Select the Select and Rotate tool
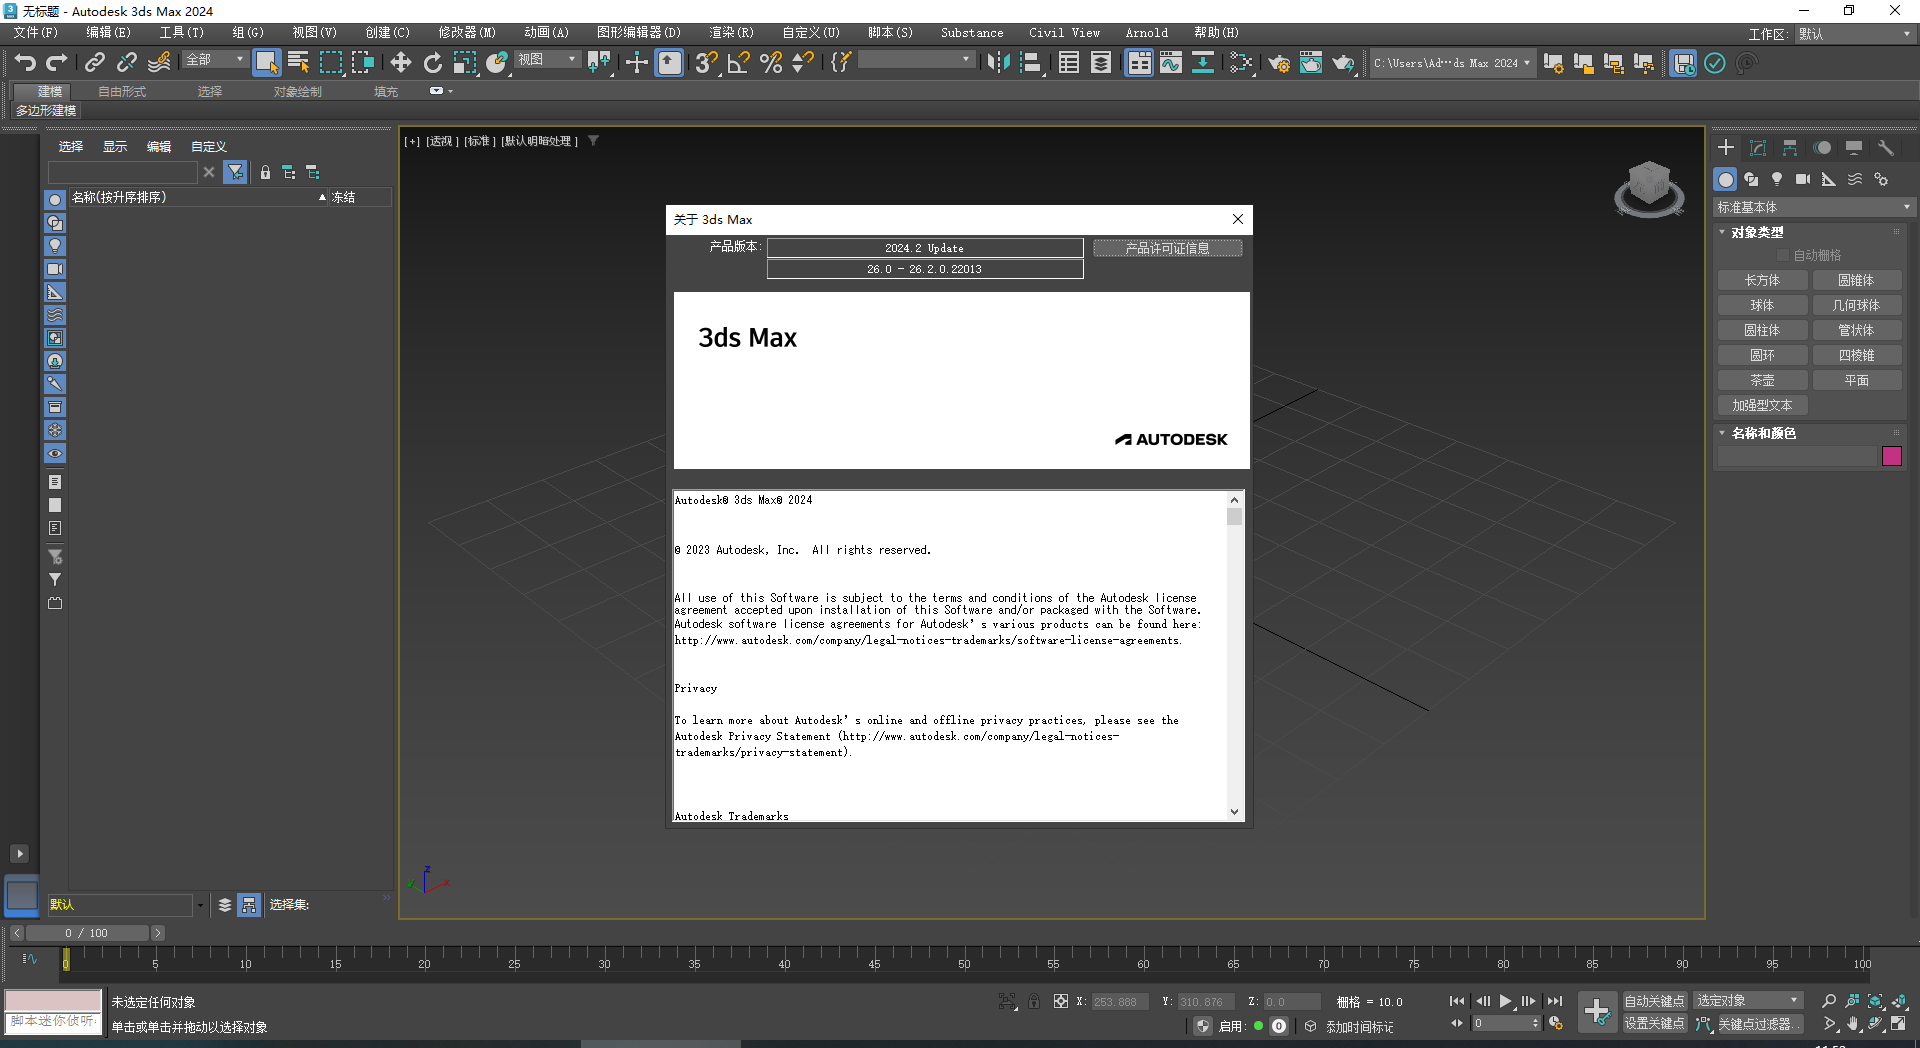 (x=432, y=62)
